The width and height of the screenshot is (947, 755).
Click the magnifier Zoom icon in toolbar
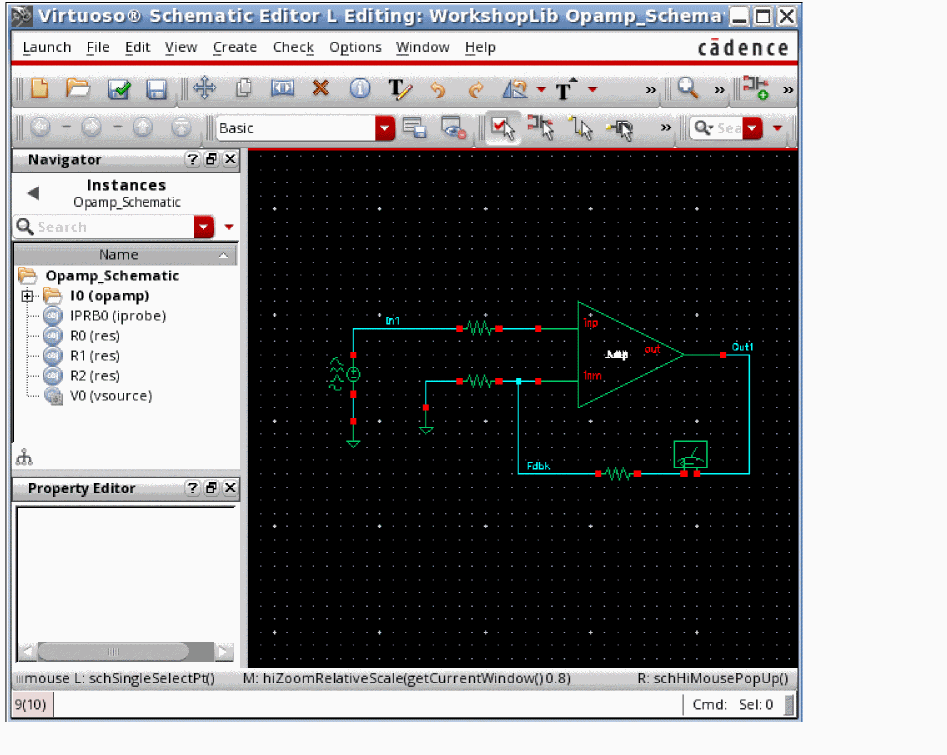point(687,89)
